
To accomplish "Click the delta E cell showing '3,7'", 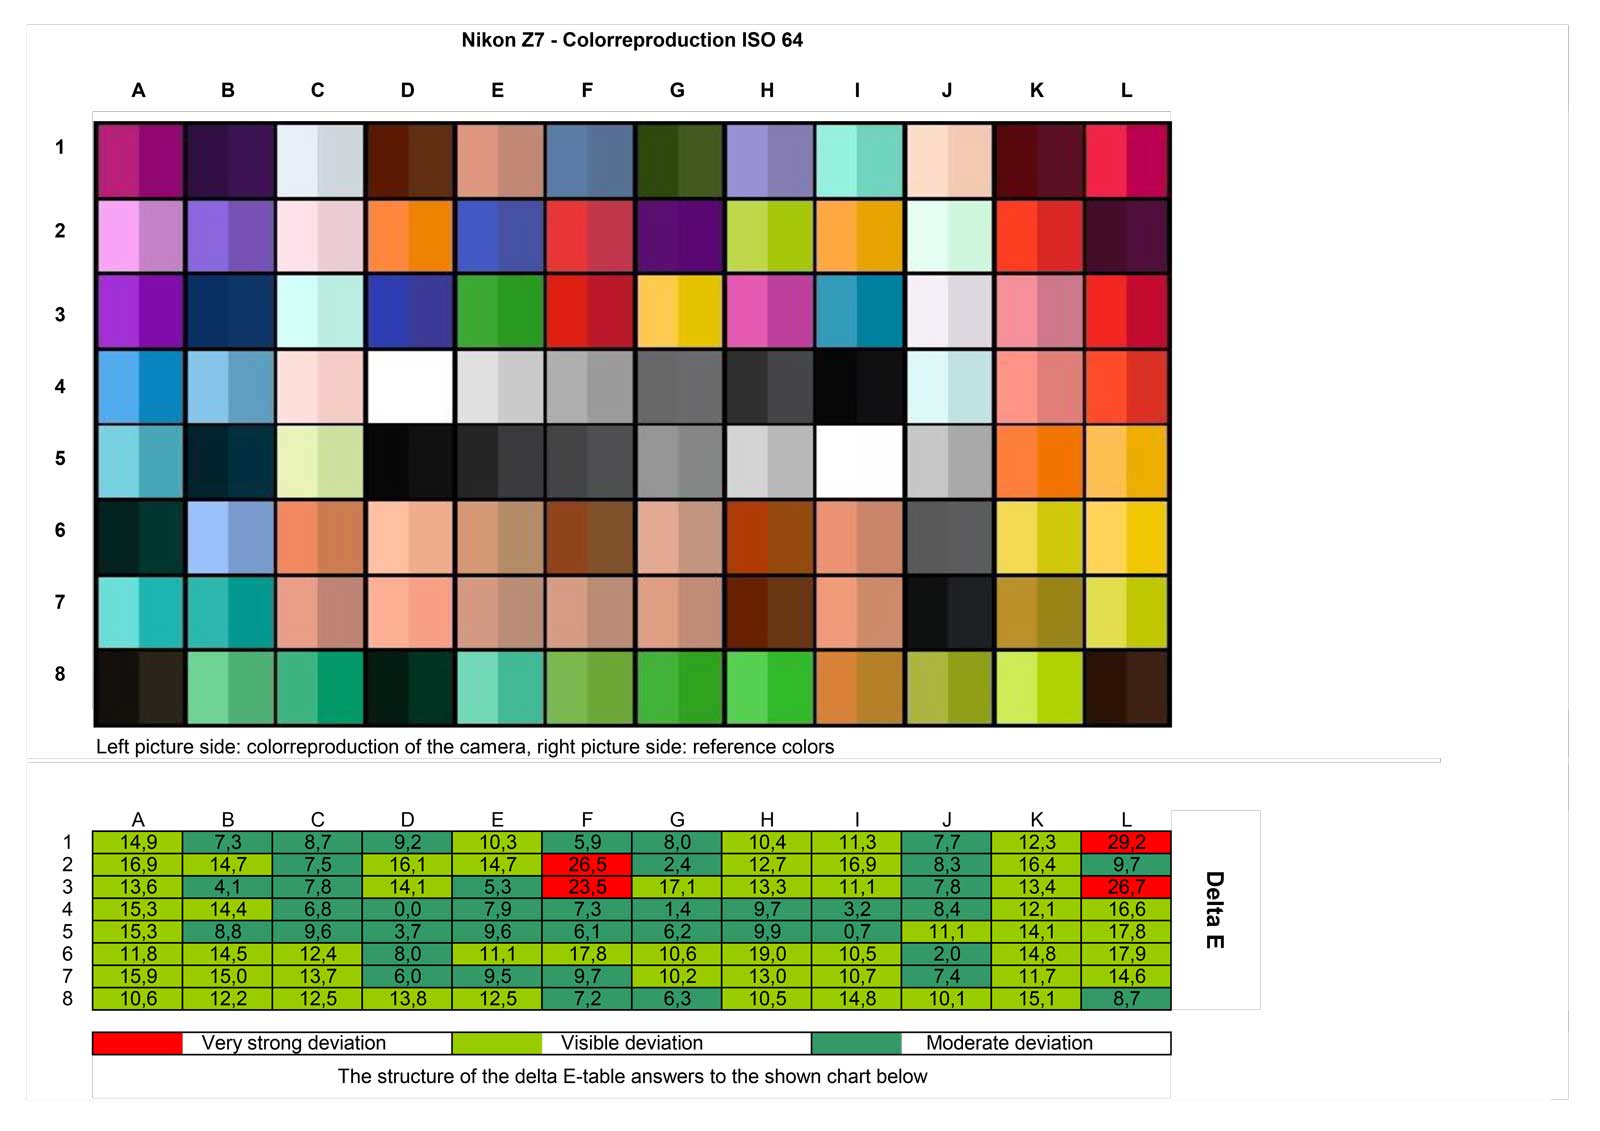I will (407, 931).
